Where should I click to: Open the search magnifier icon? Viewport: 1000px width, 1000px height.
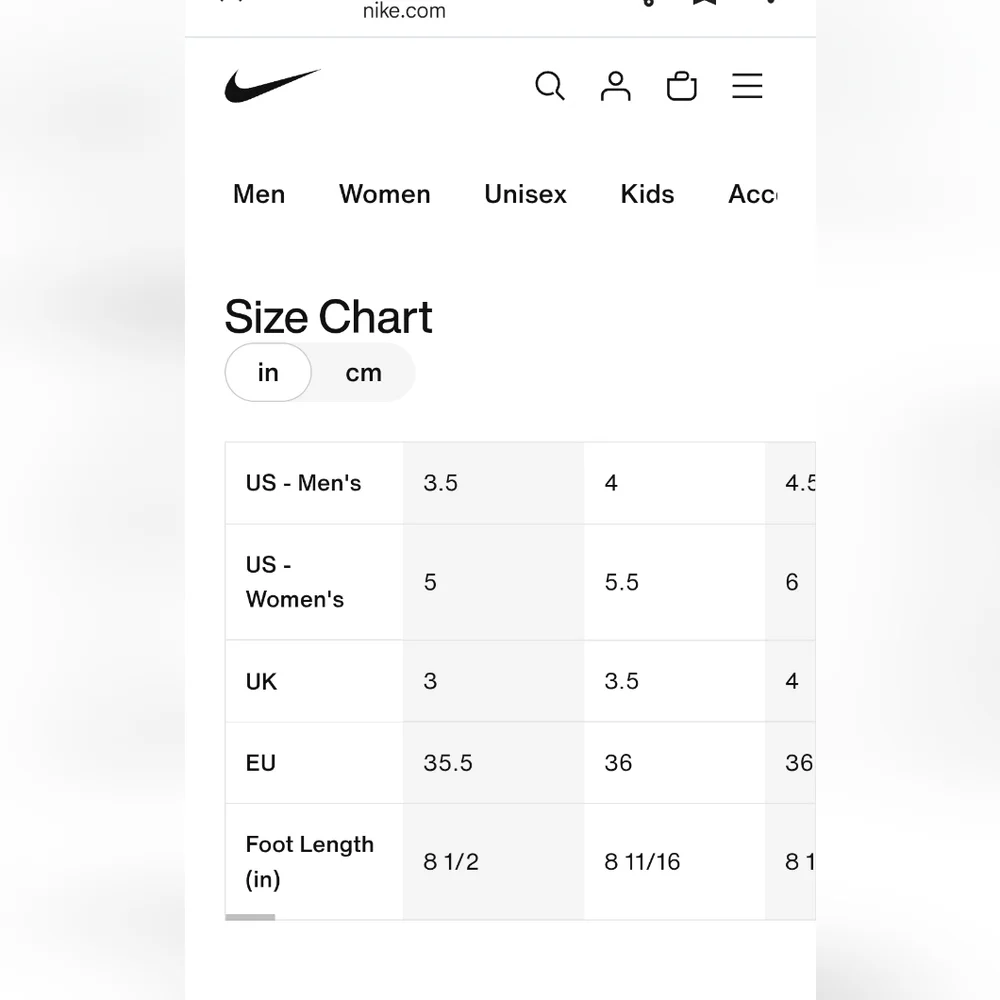click(550, 86)
